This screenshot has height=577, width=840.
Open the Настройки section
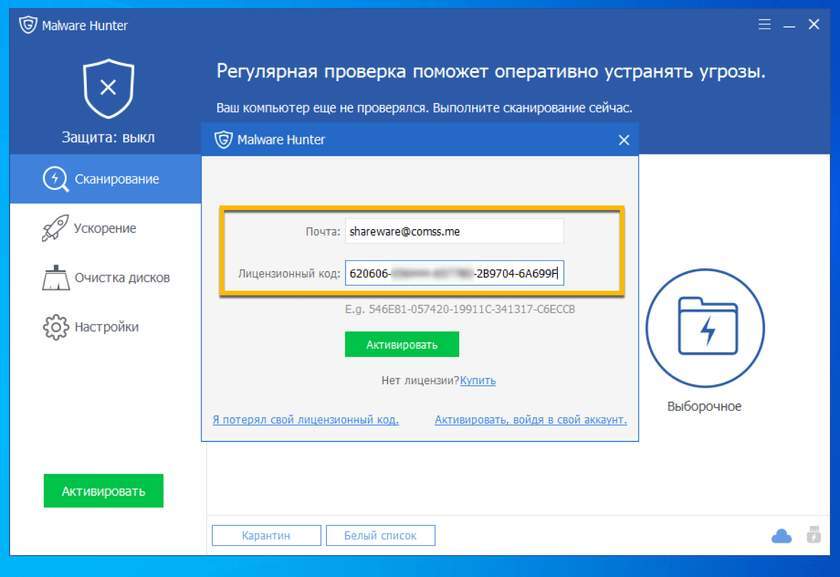[108, 327]
